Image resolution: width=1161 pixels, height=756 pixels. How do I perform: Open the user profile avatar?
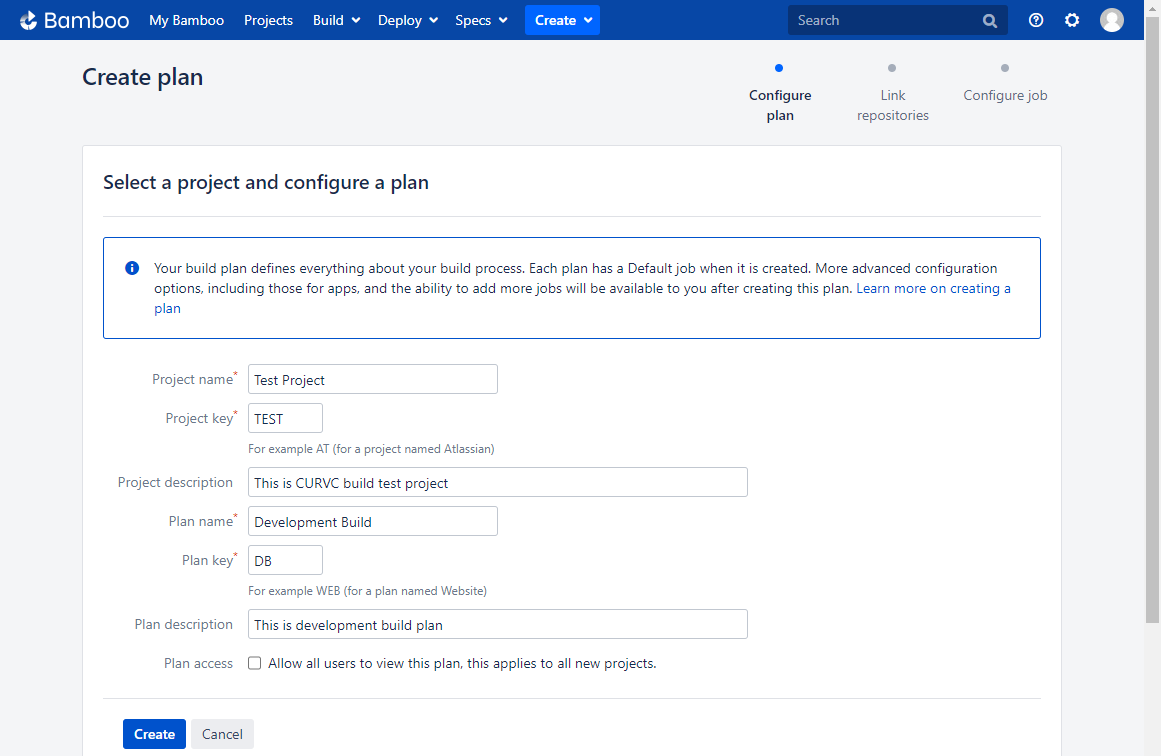coord(1111,20)
